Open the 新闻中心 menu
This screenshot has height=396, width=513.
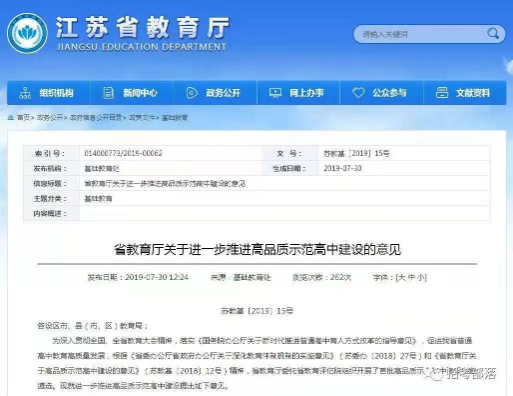tap(132, 93)
